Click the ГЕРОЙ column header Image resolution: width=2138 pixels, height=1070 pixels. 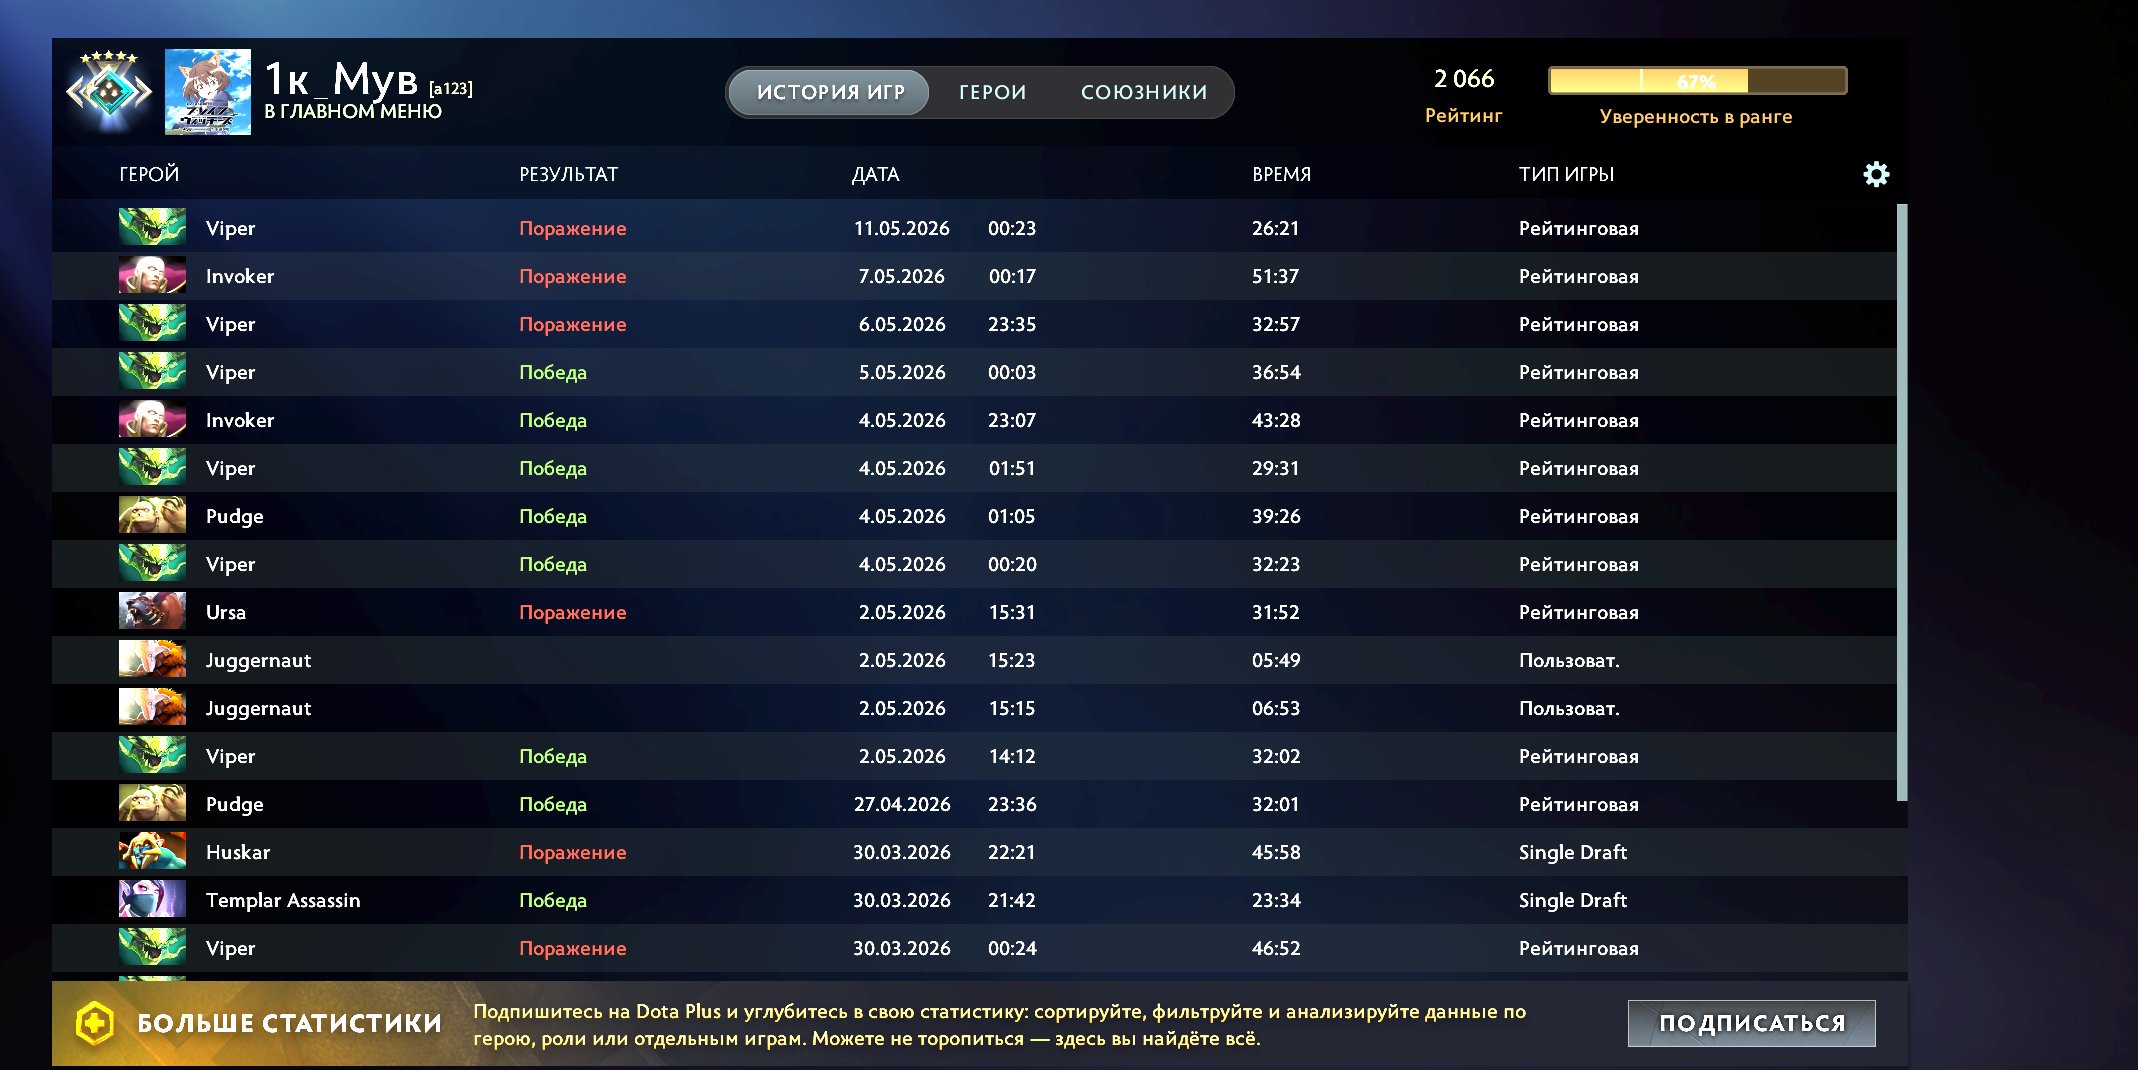point(149,174)
